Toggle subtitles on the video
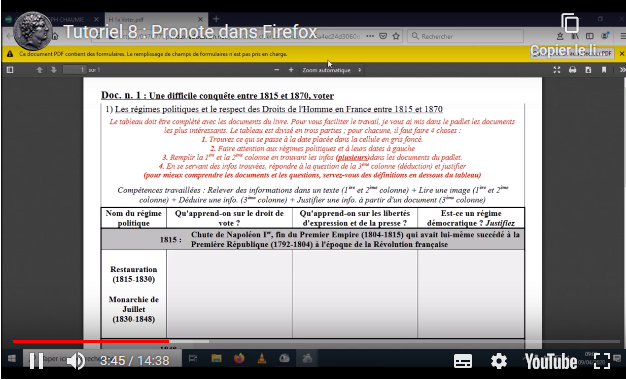Screen dimensions: 626x380 pos(463,361)
